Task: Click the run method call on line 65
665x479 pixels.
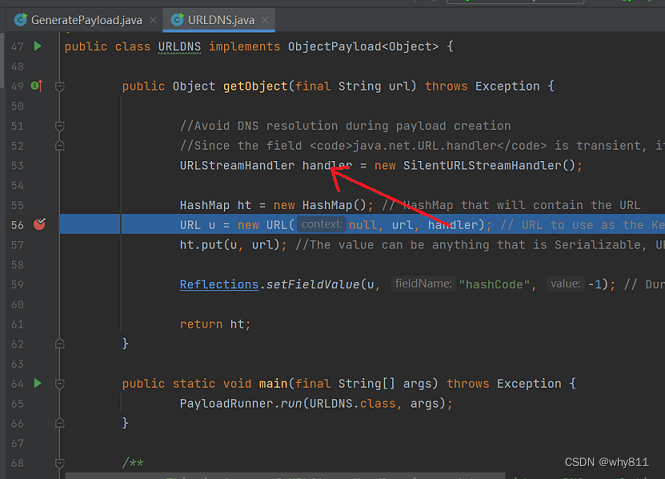Action: (x=291, y=403)
